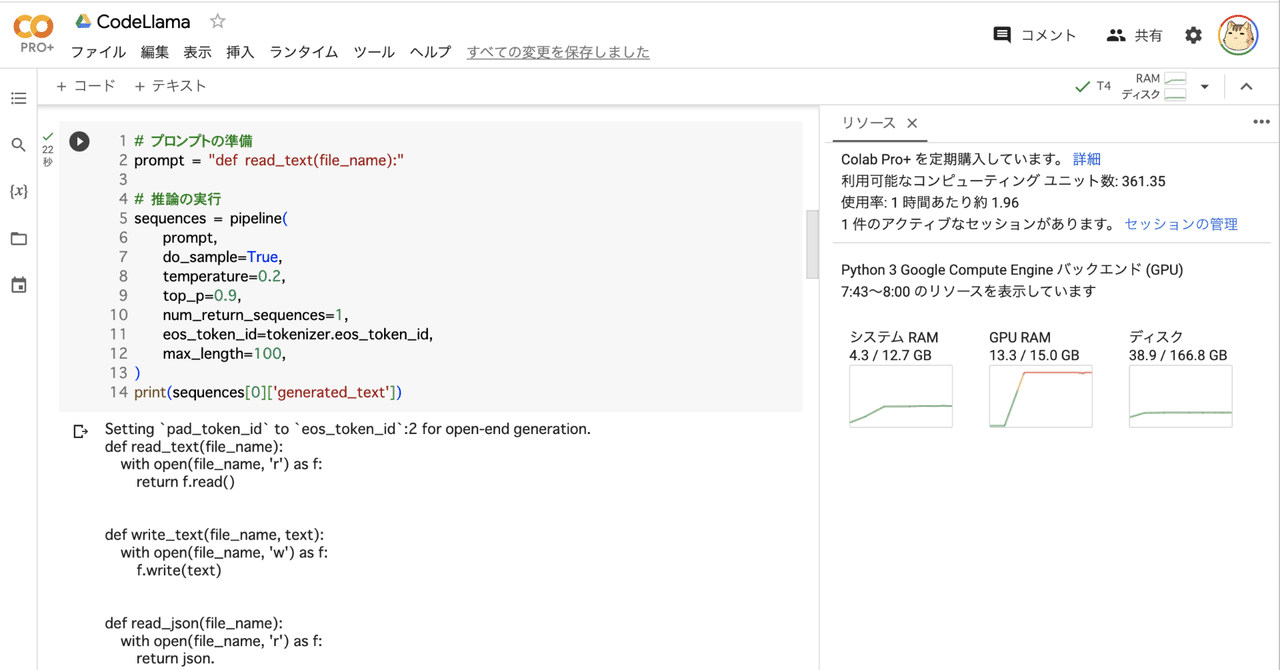Open the table of contents panel
Screen dimensions: 1280x670
18,98
